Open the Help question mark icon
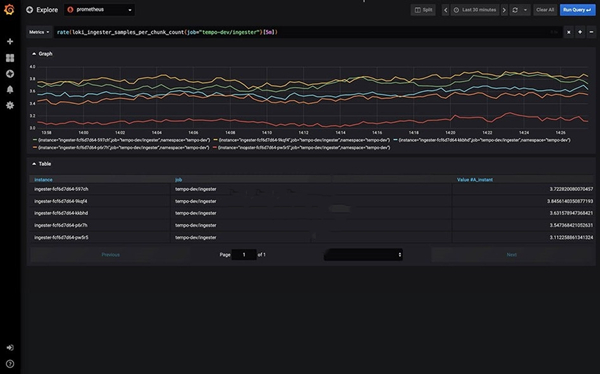Screen dimensions: 600x374 click(10, 364)
